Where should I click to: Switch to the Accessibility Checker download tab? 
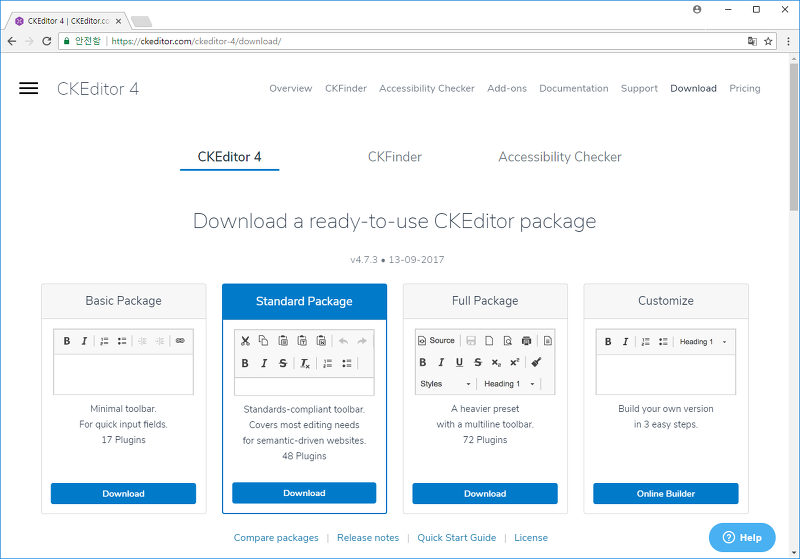pyautogui.click(x=560, y=157)
